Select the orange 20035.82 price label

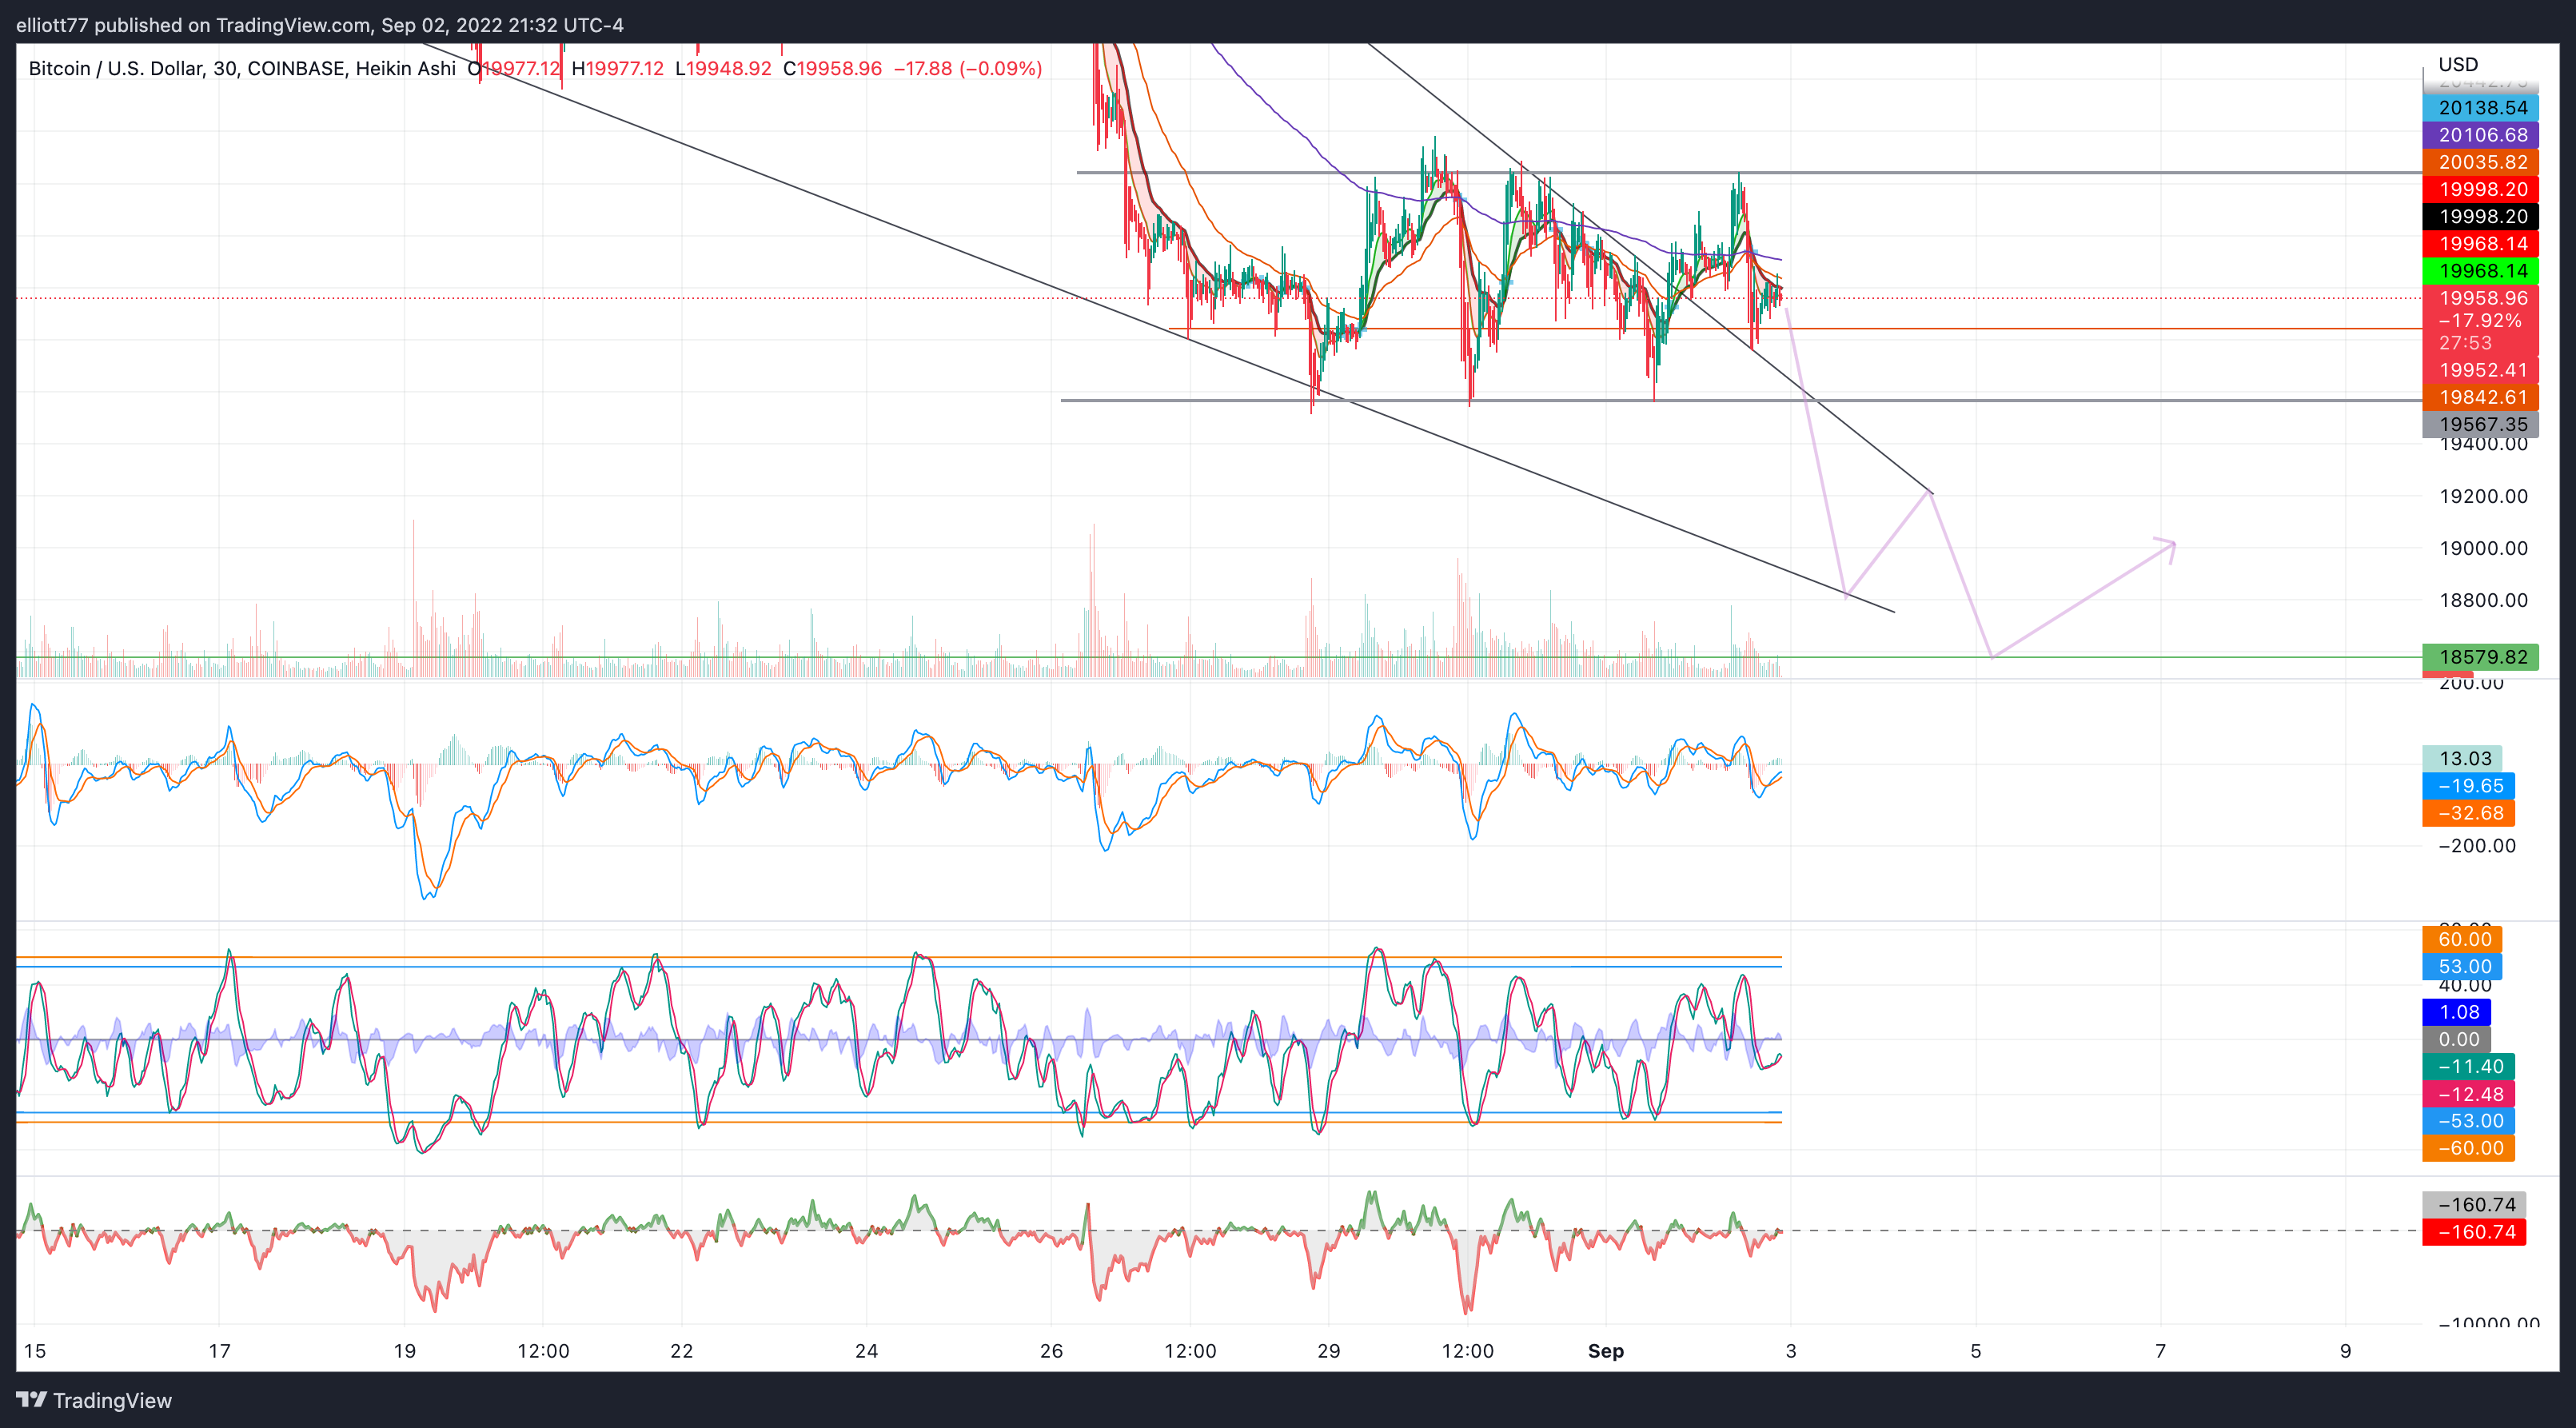[x=2480, y=162]
